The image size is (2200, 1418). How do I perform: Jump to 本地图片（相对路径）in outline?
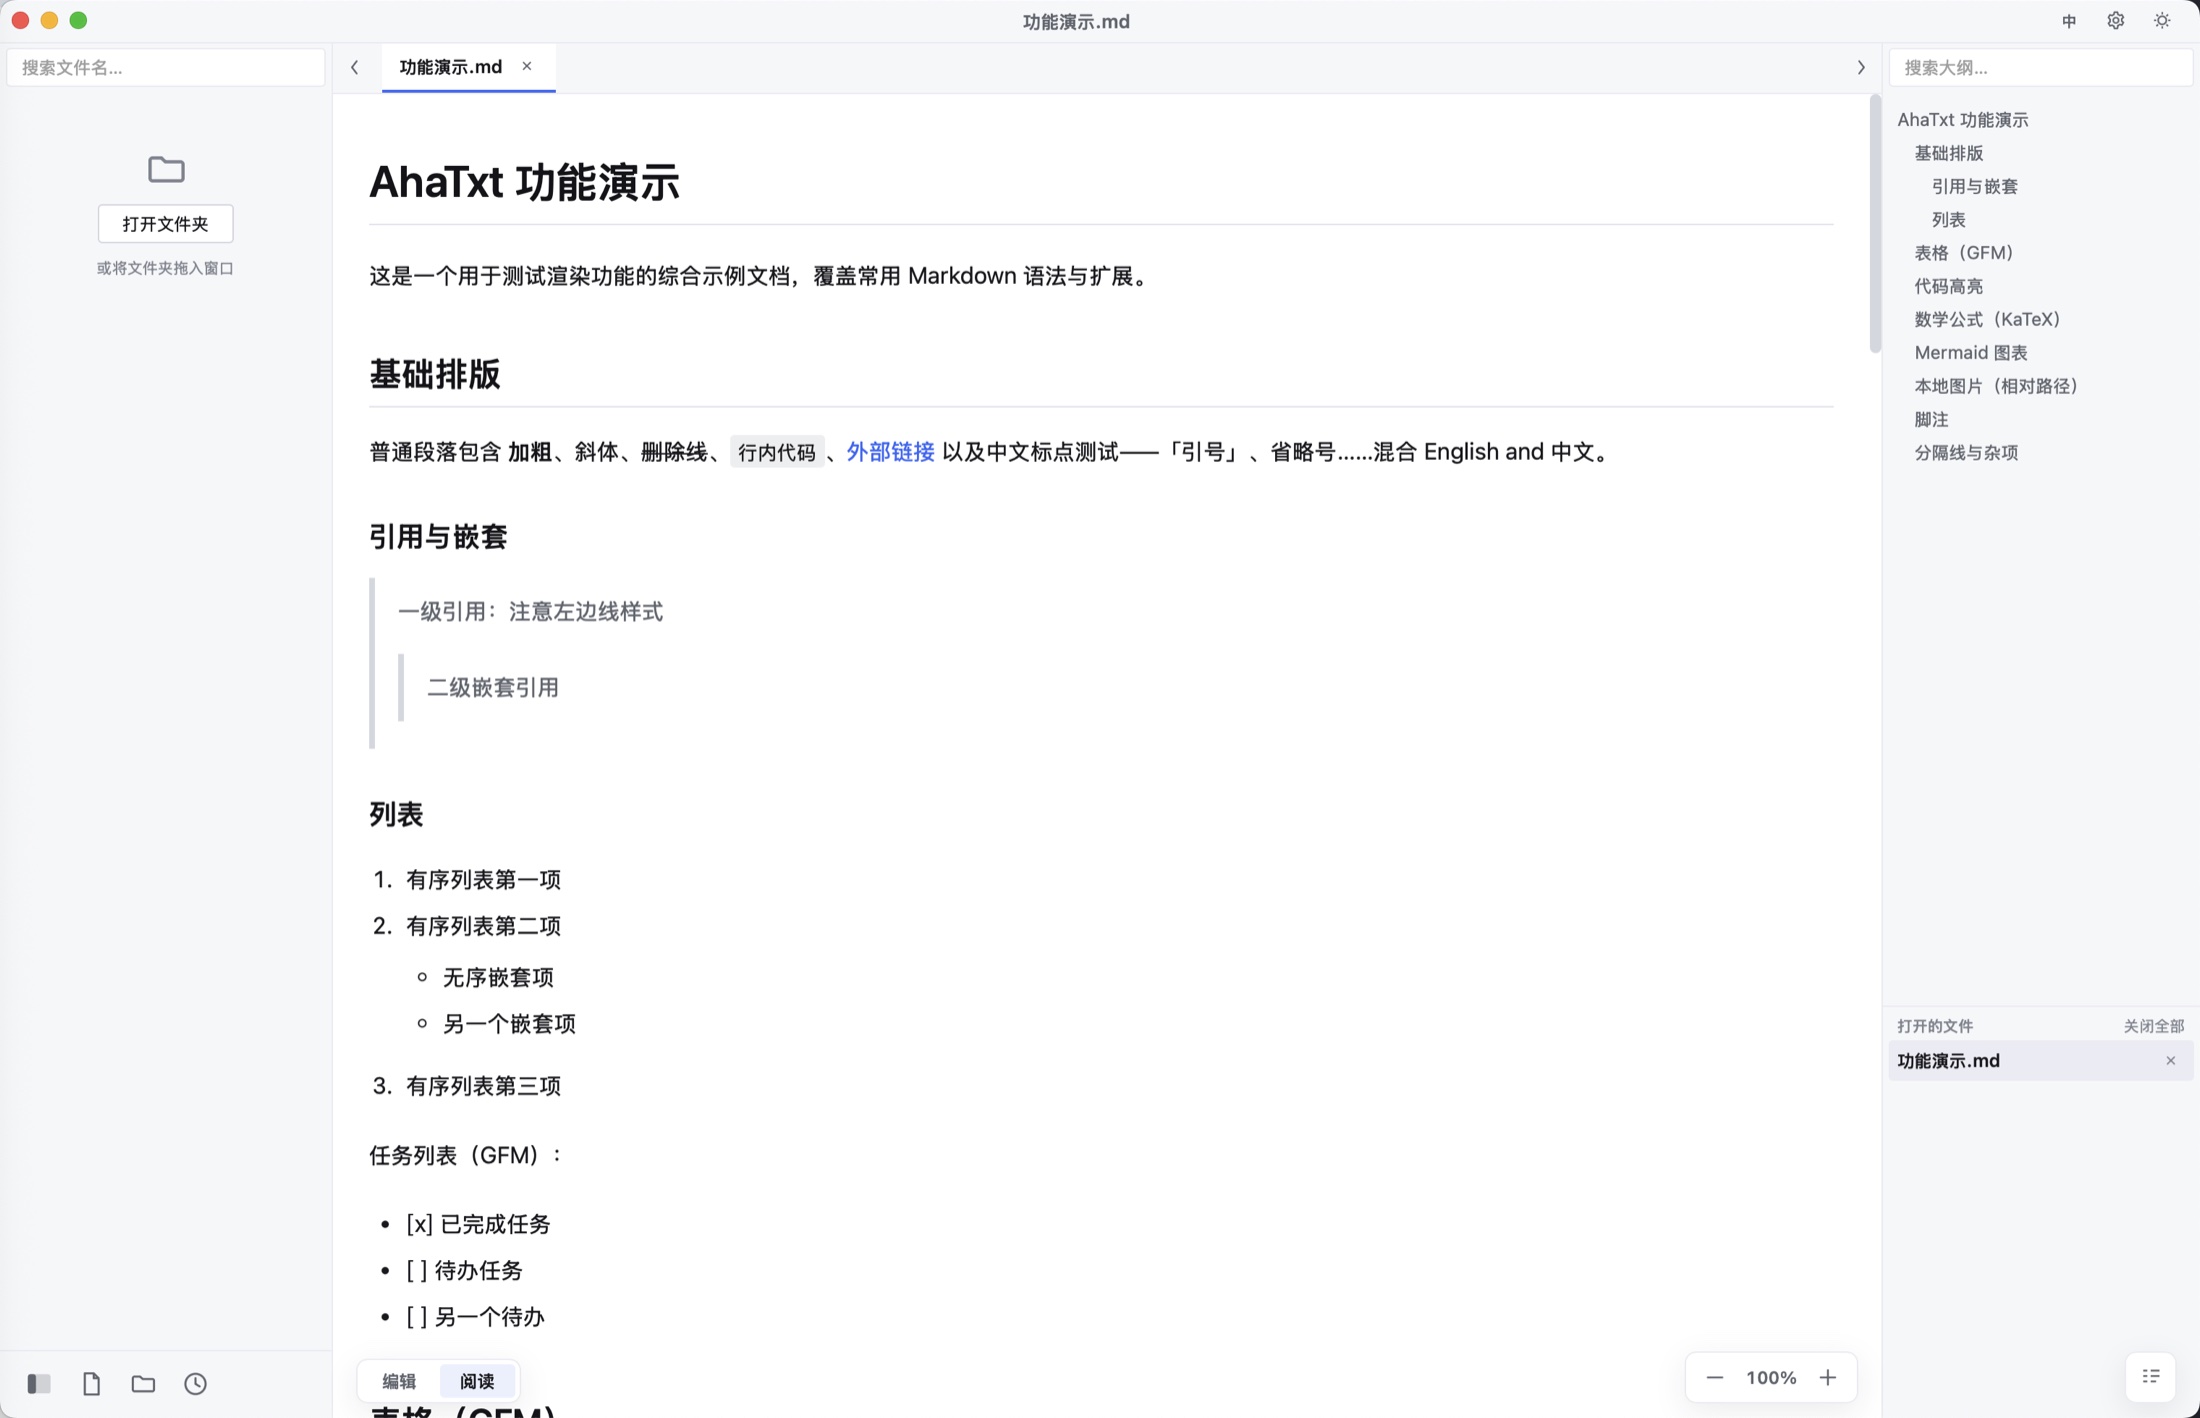click(x=1996, y=386)
